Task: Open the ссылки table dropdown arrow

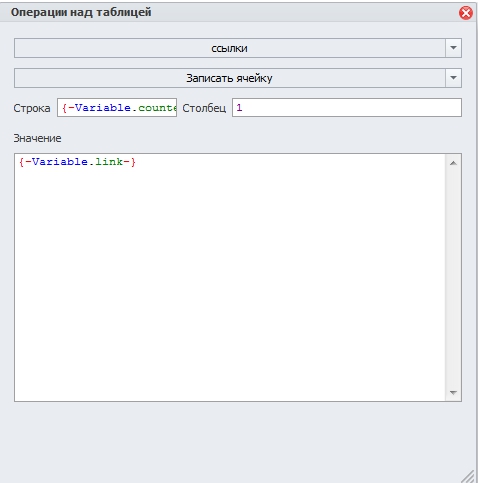Action: point(453,48)
